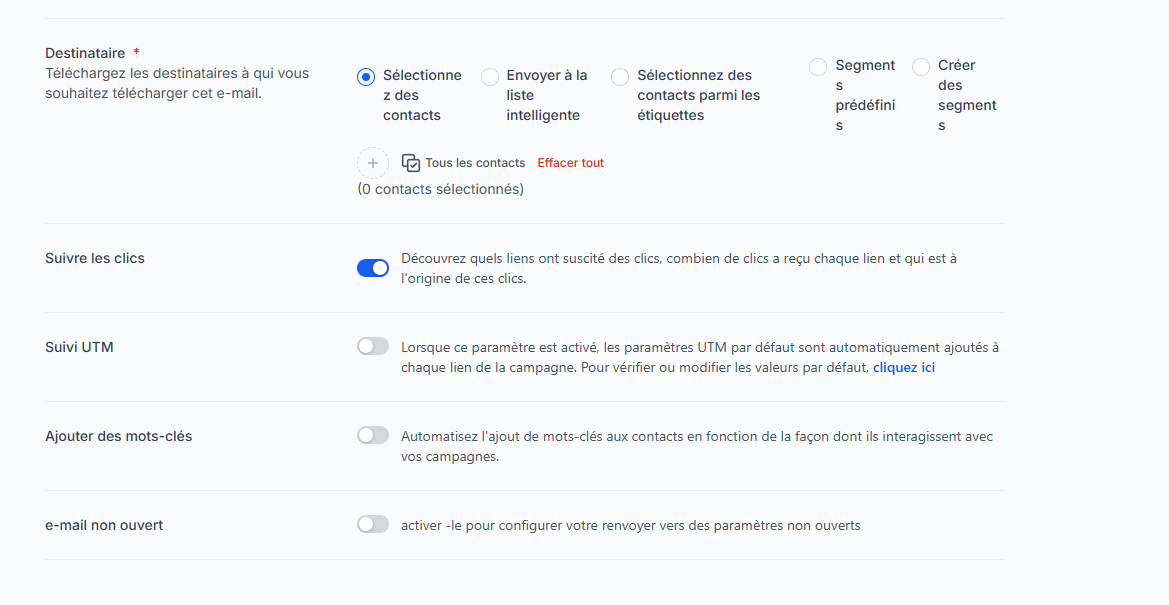Click the "e-mail non ouvert" row label

(x=104, y=525)
